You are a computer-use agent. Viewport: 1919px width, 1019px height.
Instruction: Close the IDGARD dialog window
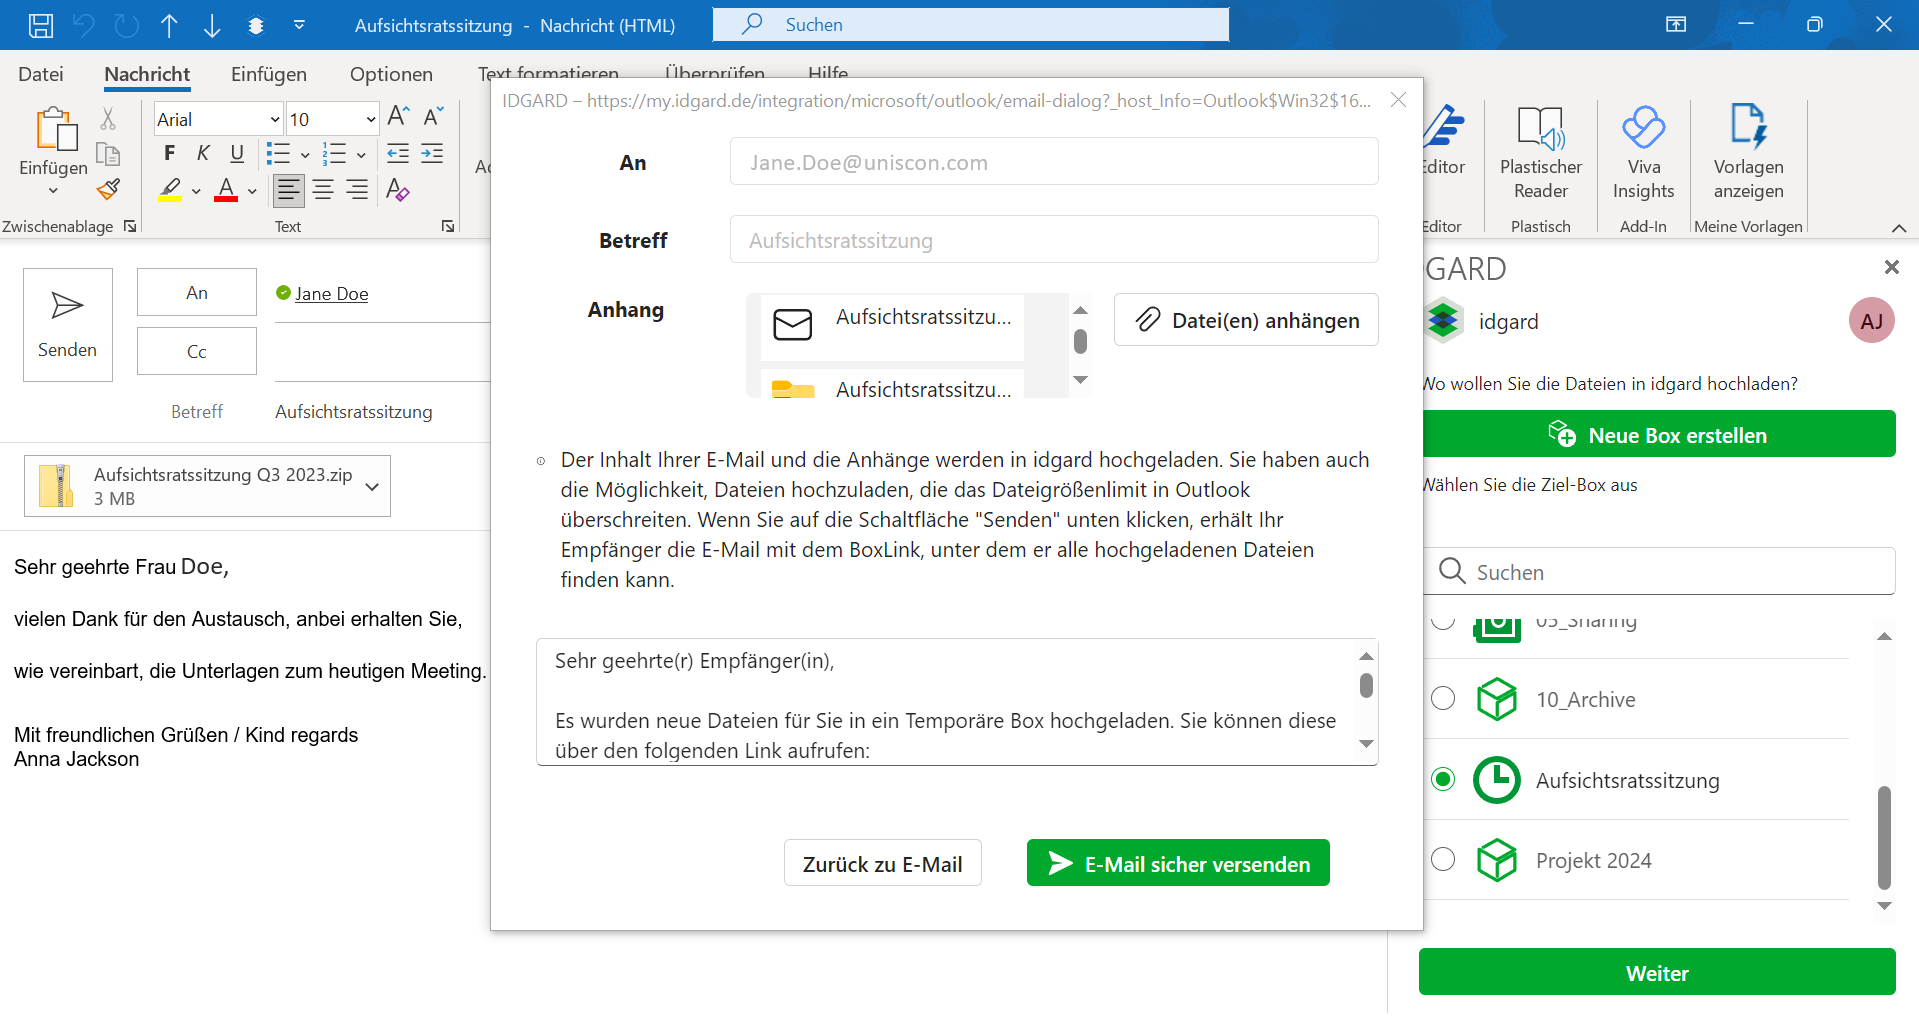tap(1399, 100)
